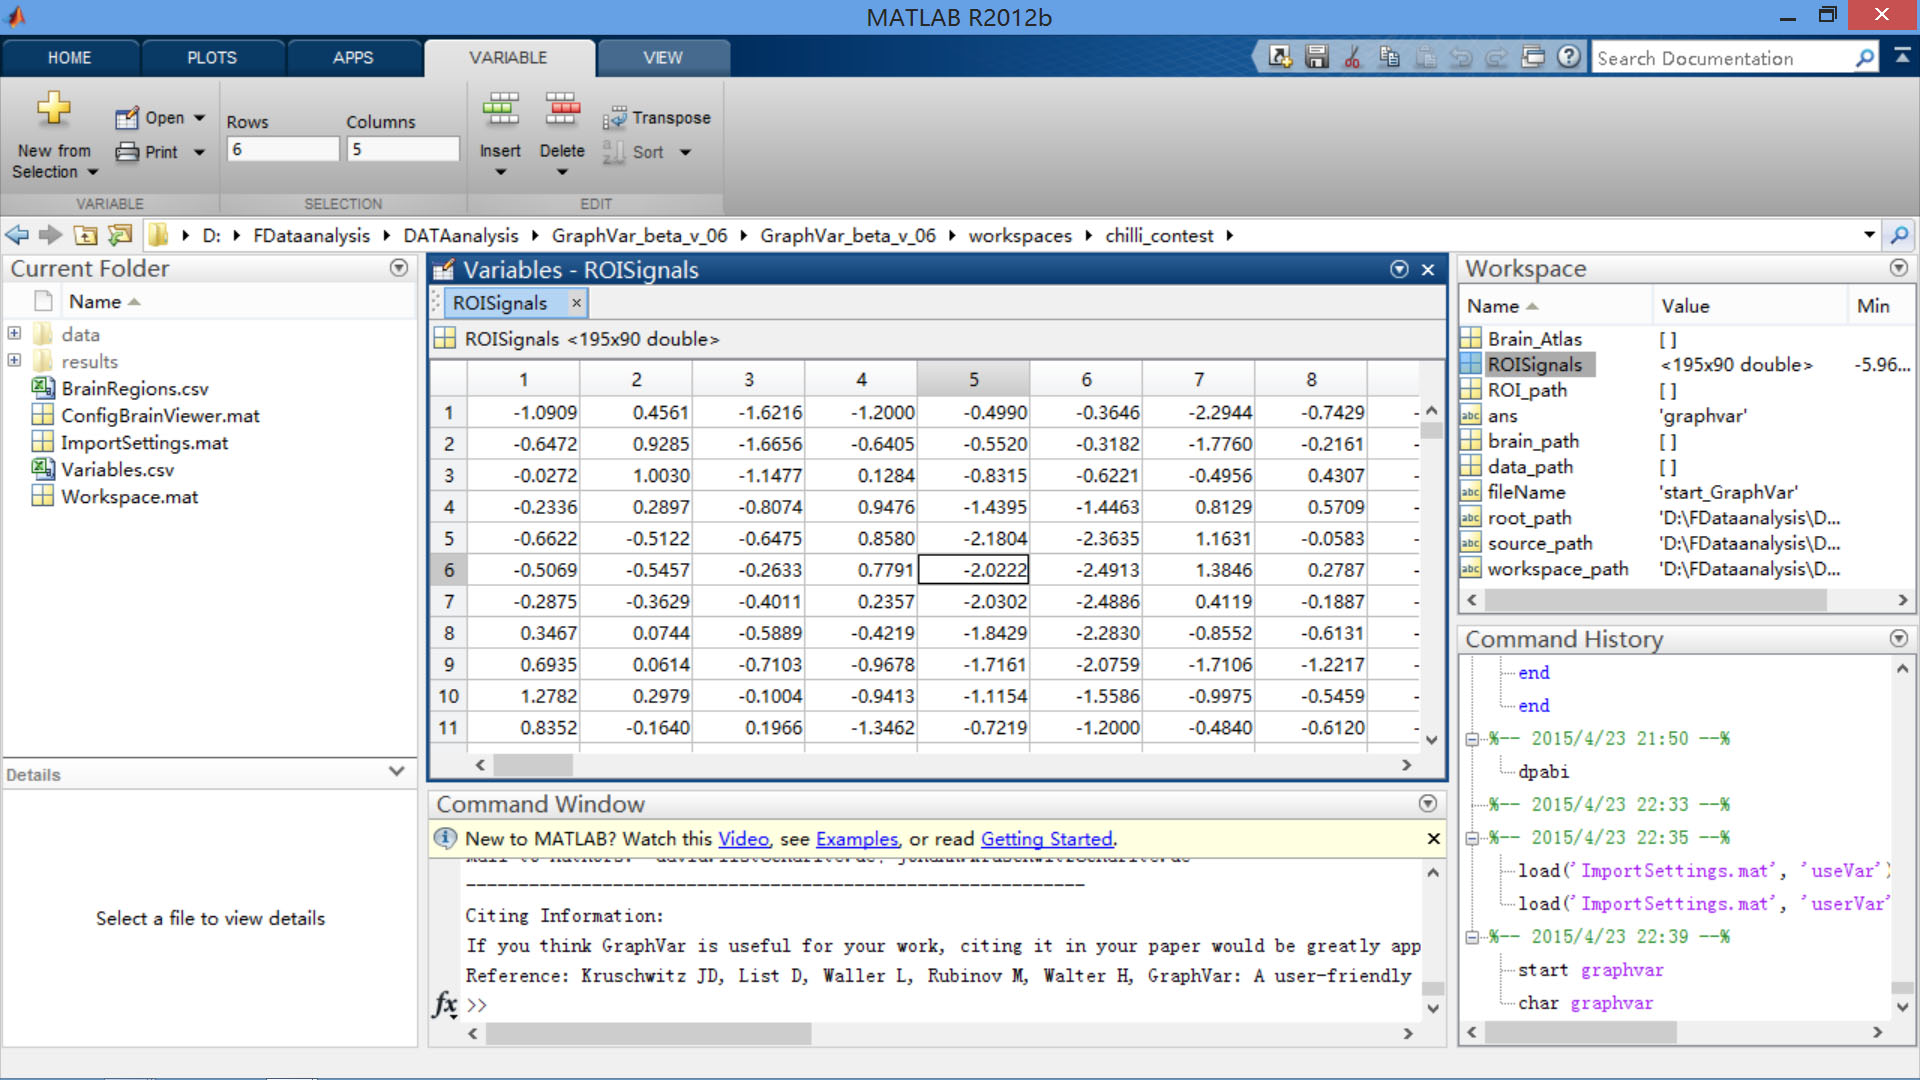Viewport: 1920px width, 1080px height.
Task: Select Workspace.mat in Current Folder
Action: 130,496
